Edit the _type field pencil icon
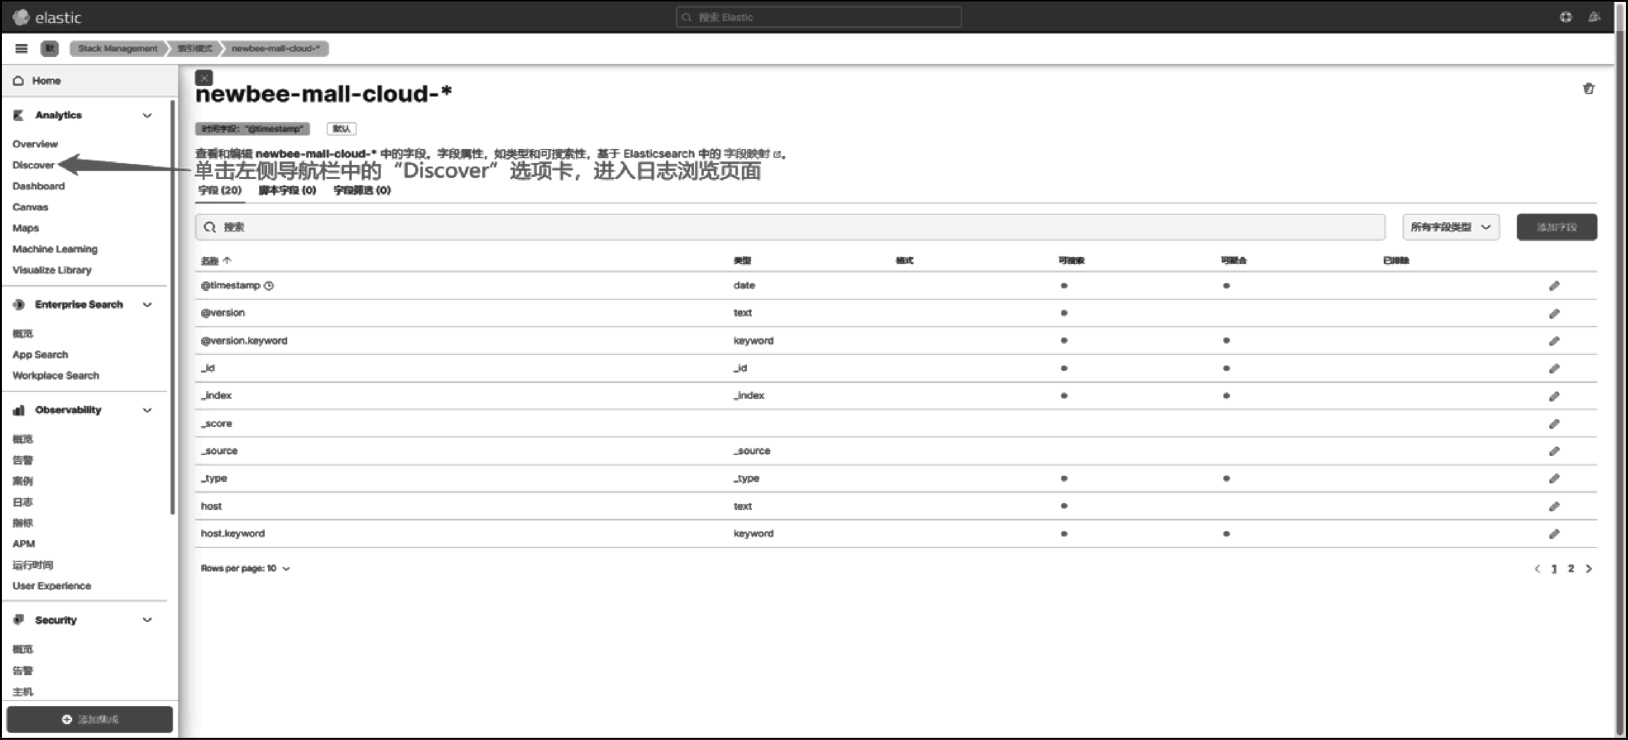The height and width of the screenshot is (740, 1628). 1554,479
